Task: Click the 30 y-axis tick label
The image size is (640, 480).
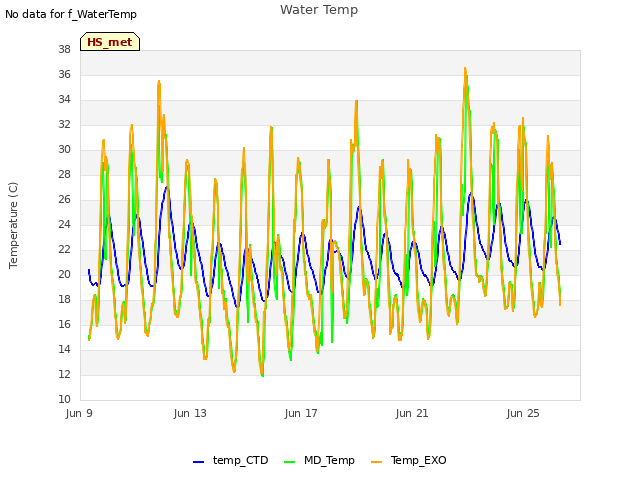Action: (64, 149)
